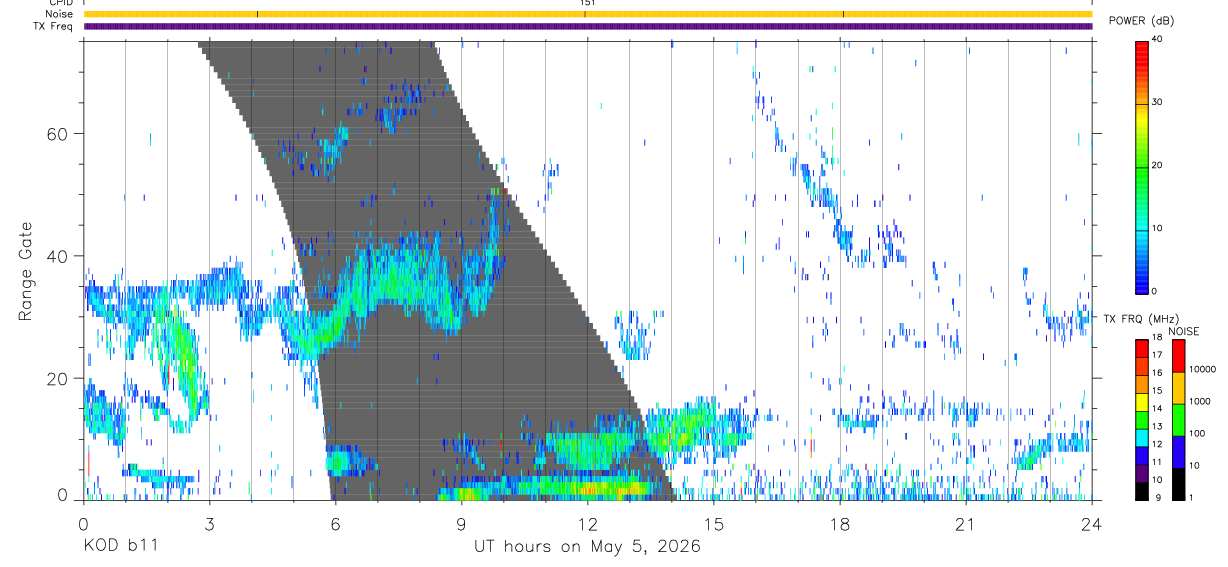Viewport: 1228px width, 567px height.
Task: Click the '11' label on the TX FRQ scale
Action: pyautogui.click(x=1157, y=462)
